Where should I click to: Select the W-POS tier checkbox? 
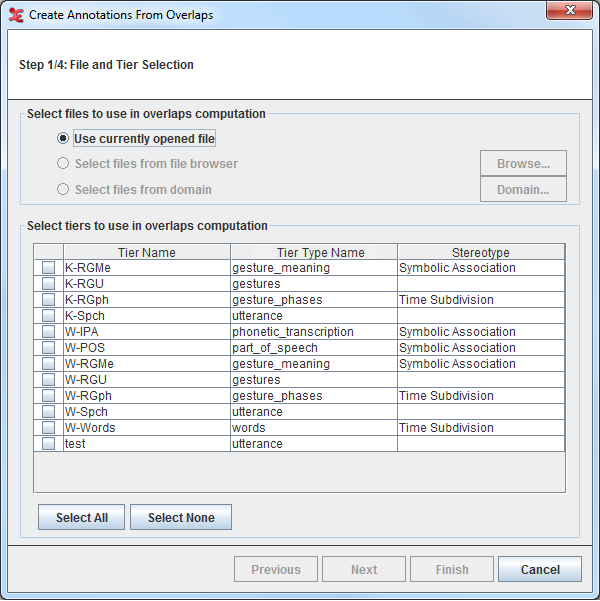(x=48, y=348)
